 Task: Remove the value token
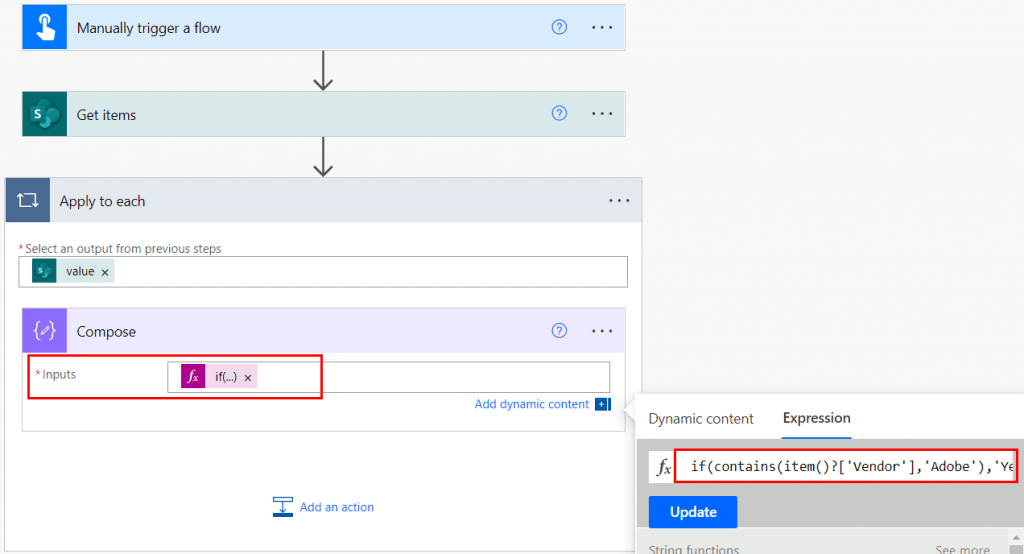coord(104,272)
